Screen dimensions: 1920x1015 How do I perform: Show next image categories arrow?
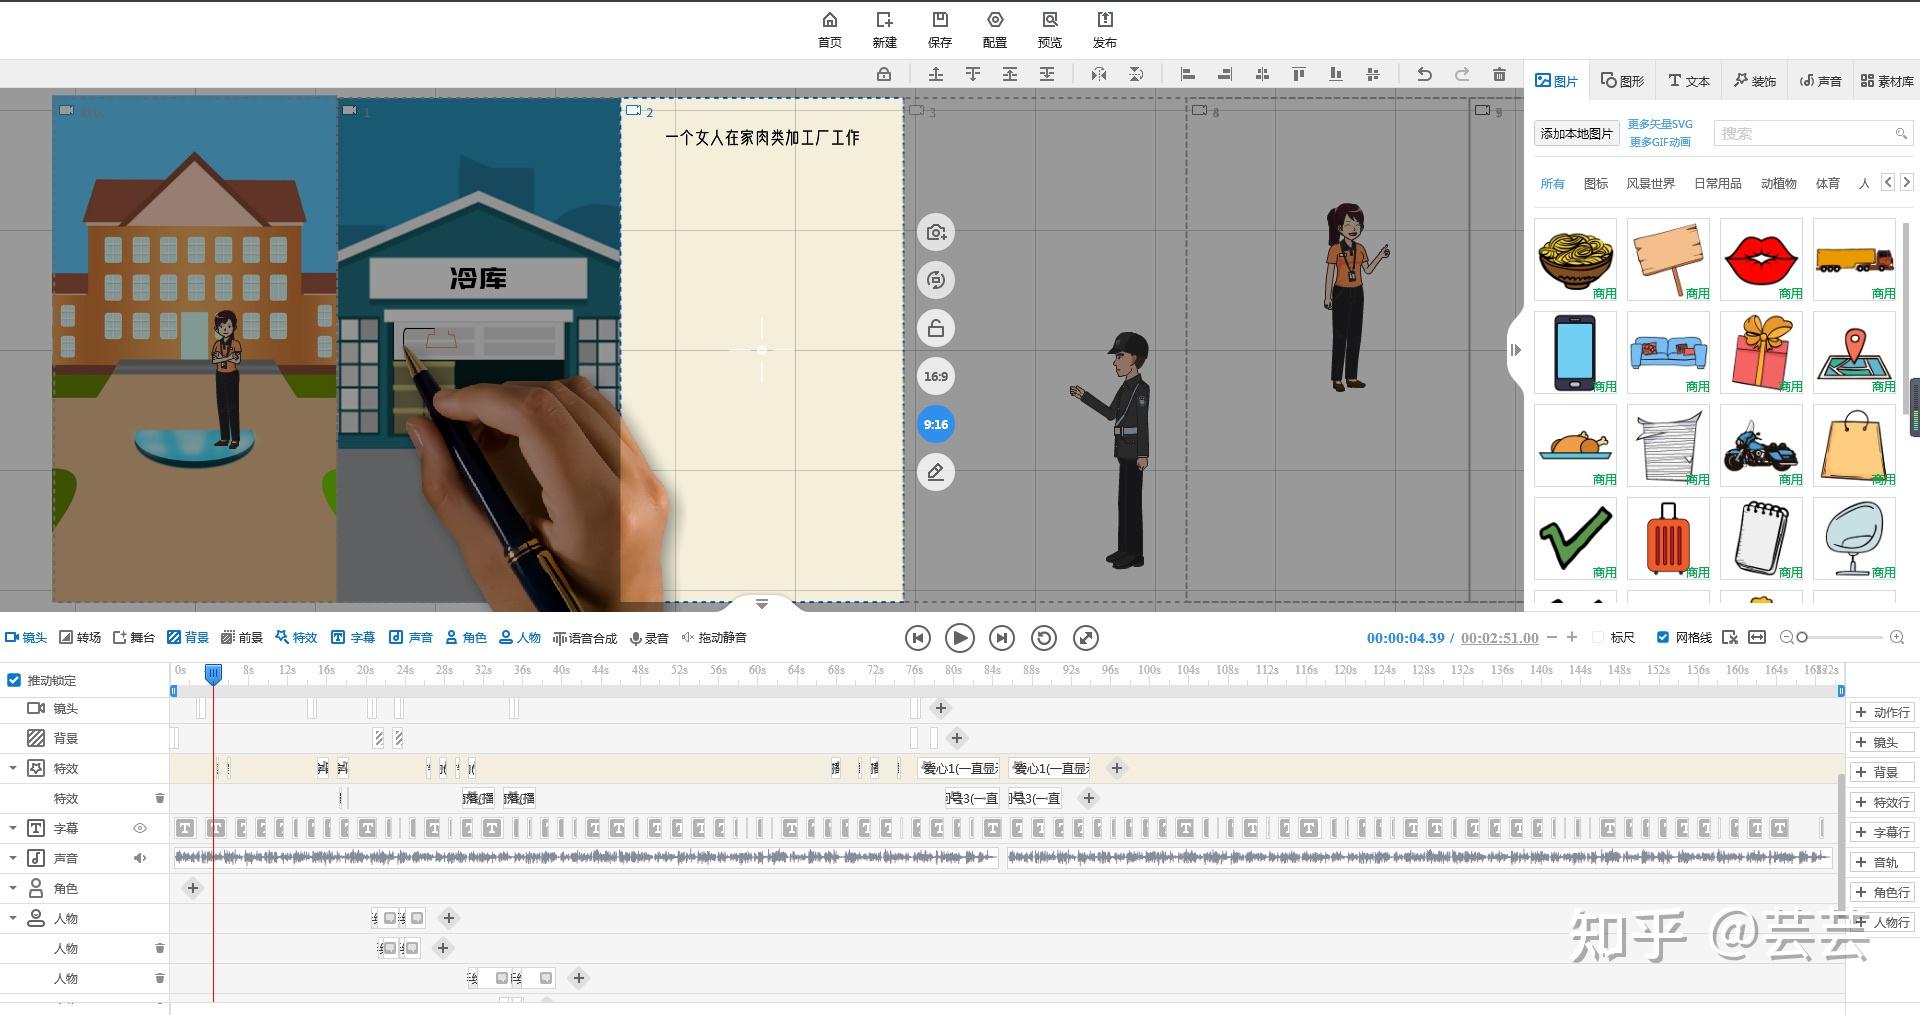pyautogui.click(x=1906, y=182)
